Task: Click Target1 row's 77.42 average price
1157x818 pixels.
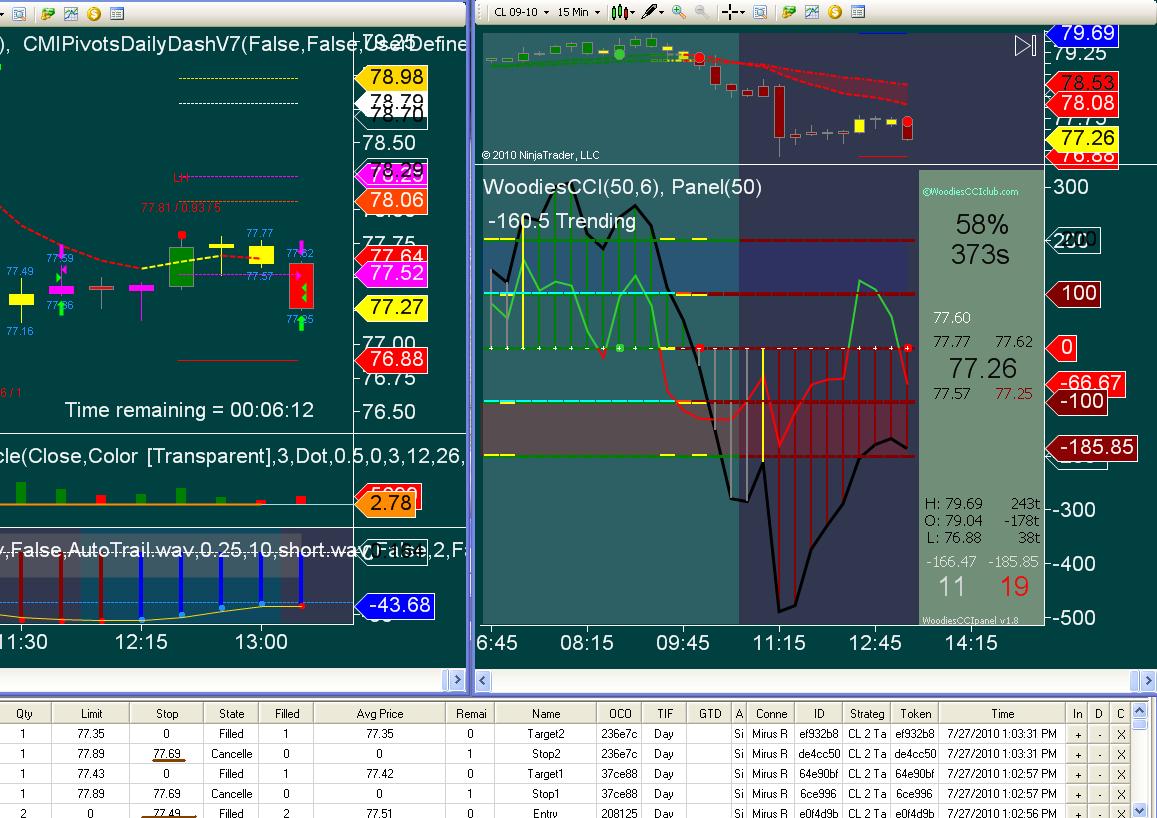Action: click(x=380, y=774)
